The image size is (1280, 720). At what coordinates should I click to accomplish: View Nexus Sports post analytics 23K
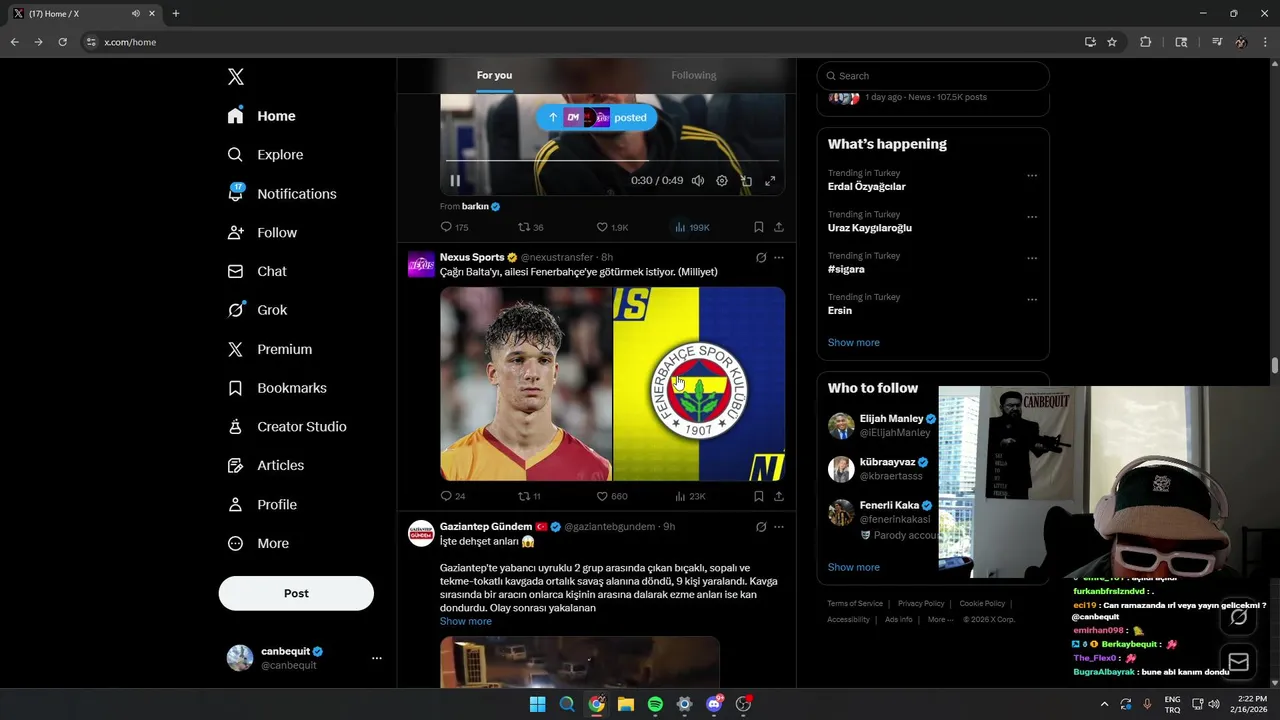(x=691, y=496)
